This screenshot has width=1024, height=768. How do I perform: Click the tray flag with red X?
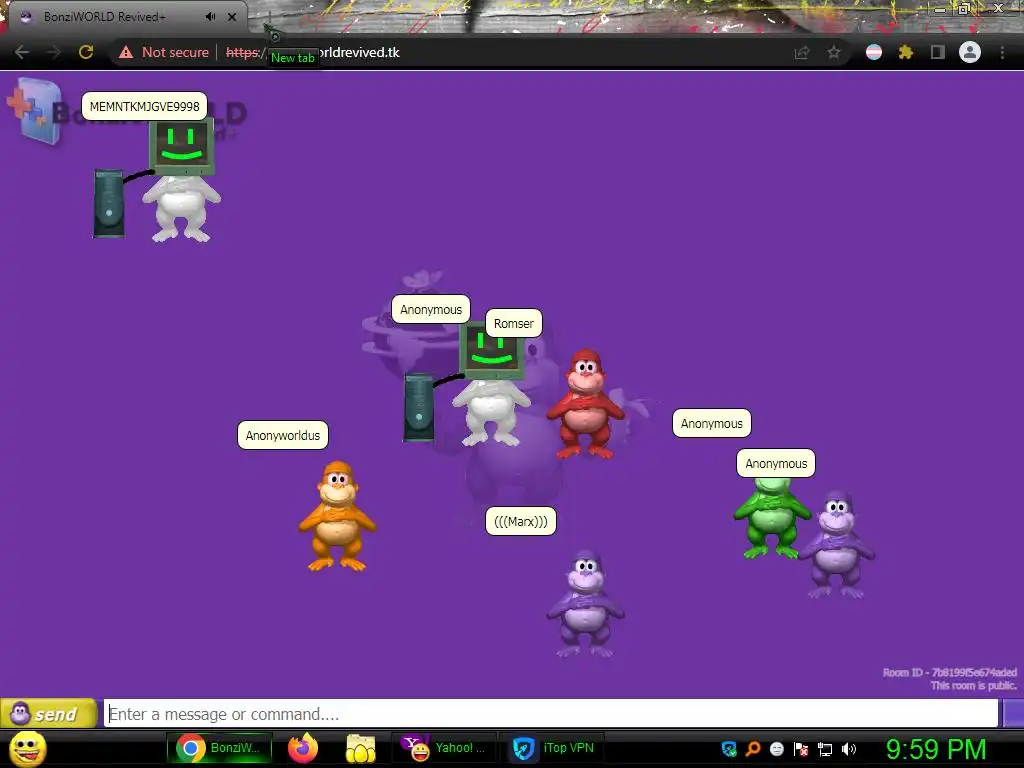click(x=801, y=749)
